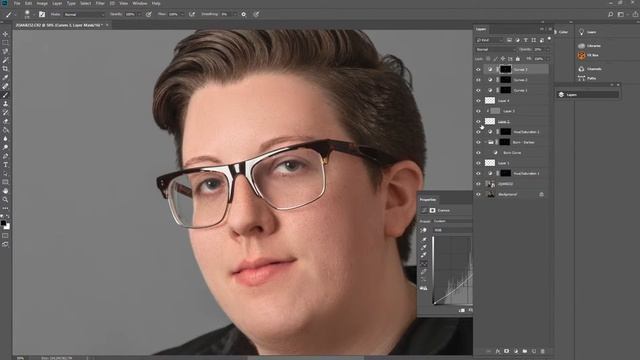
Task: Toggle lock all icon in Layers panel
Action: pyautogui.click(x=518, y=59)
